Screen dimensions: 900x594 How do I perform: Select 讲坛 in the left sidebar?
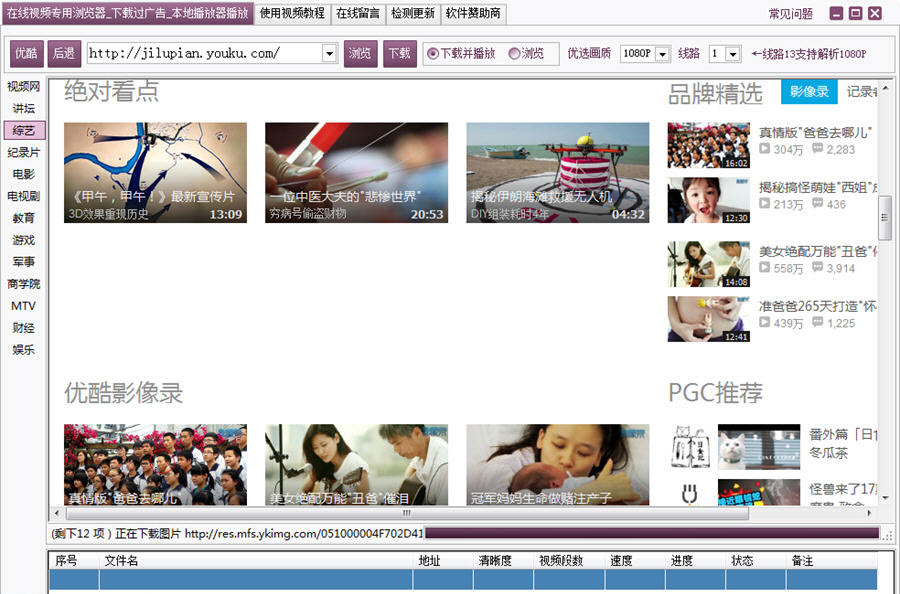24,108
